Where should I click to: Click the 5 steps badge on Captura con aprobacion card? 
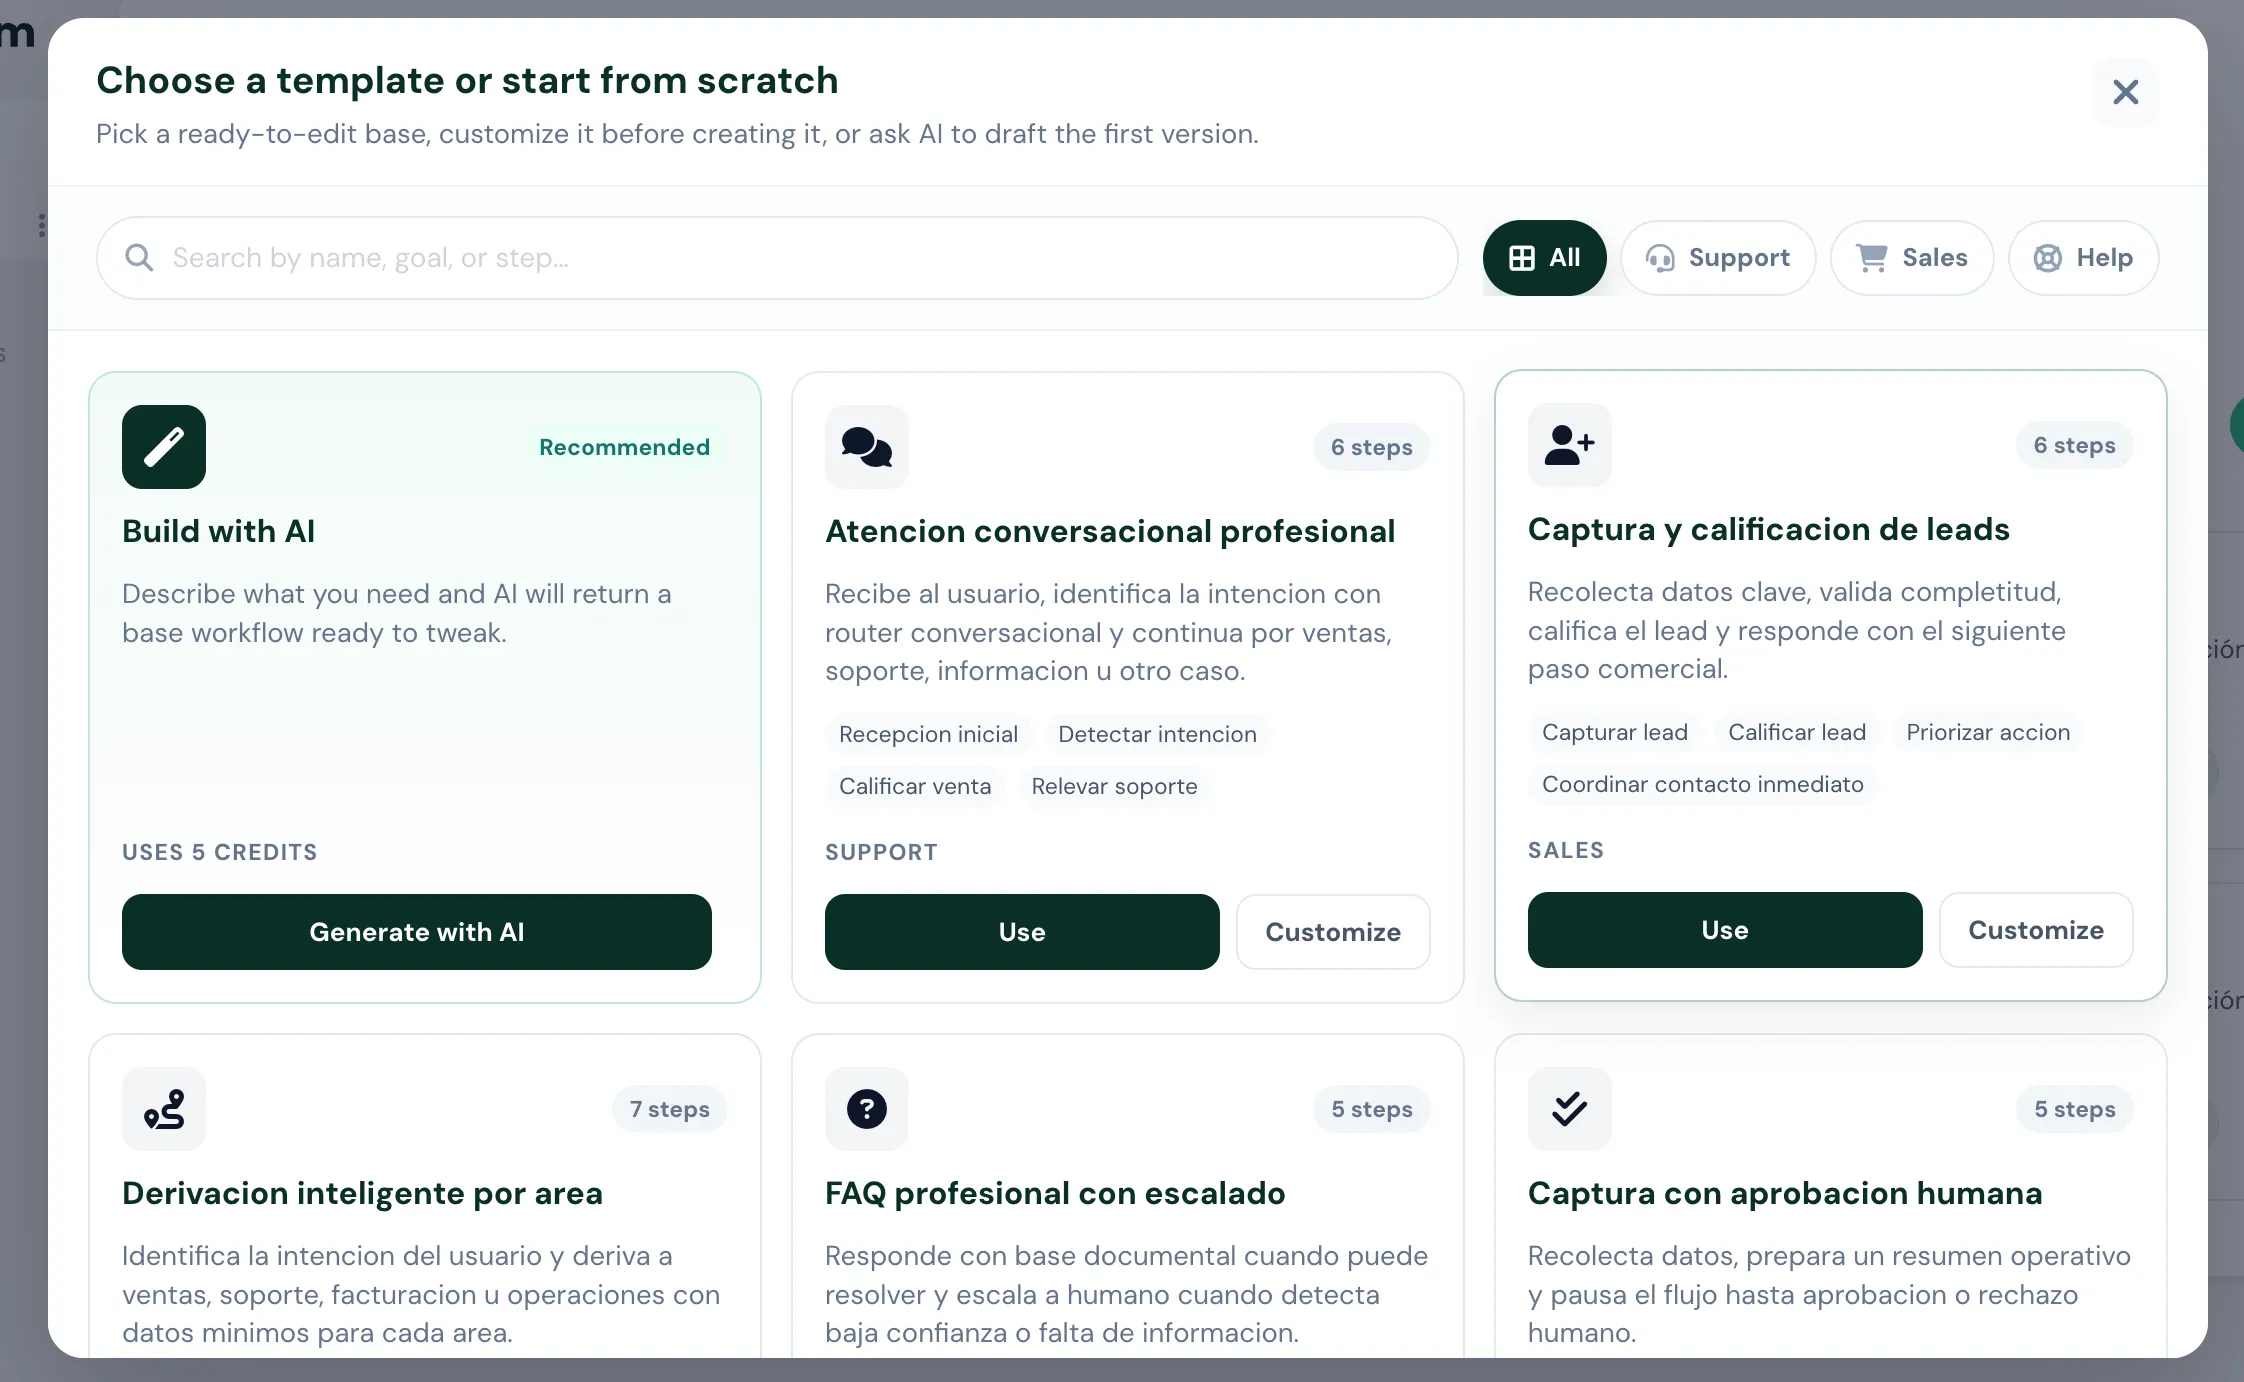pyautogui.click(x=2075, y=1109)
